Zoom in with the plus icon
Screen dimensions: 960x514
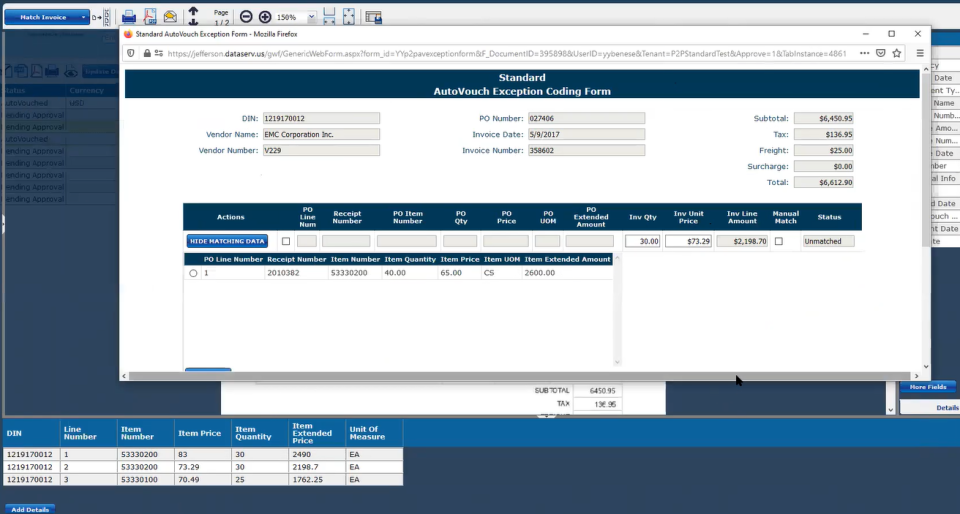click(x=265, y=17)
